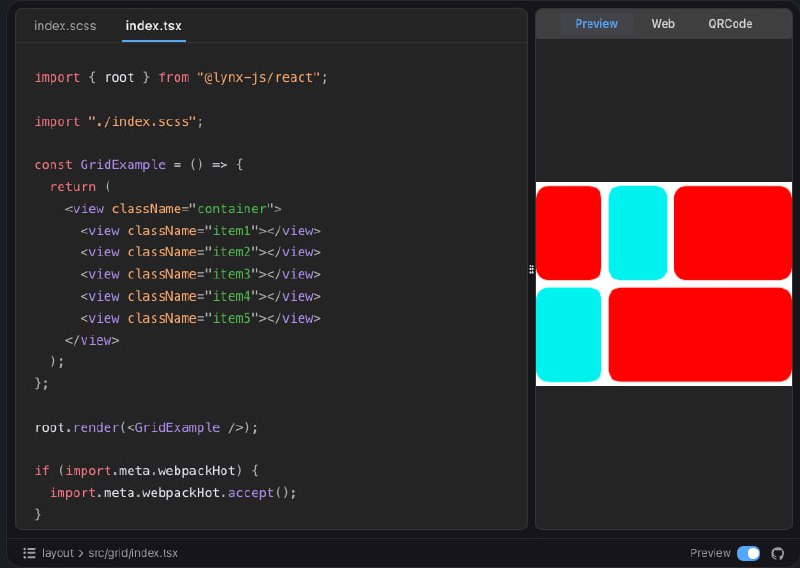This screenshot has height=568, width=800.
Task: Click the top-row cyan grid item
Action: [x=638, y=233]
